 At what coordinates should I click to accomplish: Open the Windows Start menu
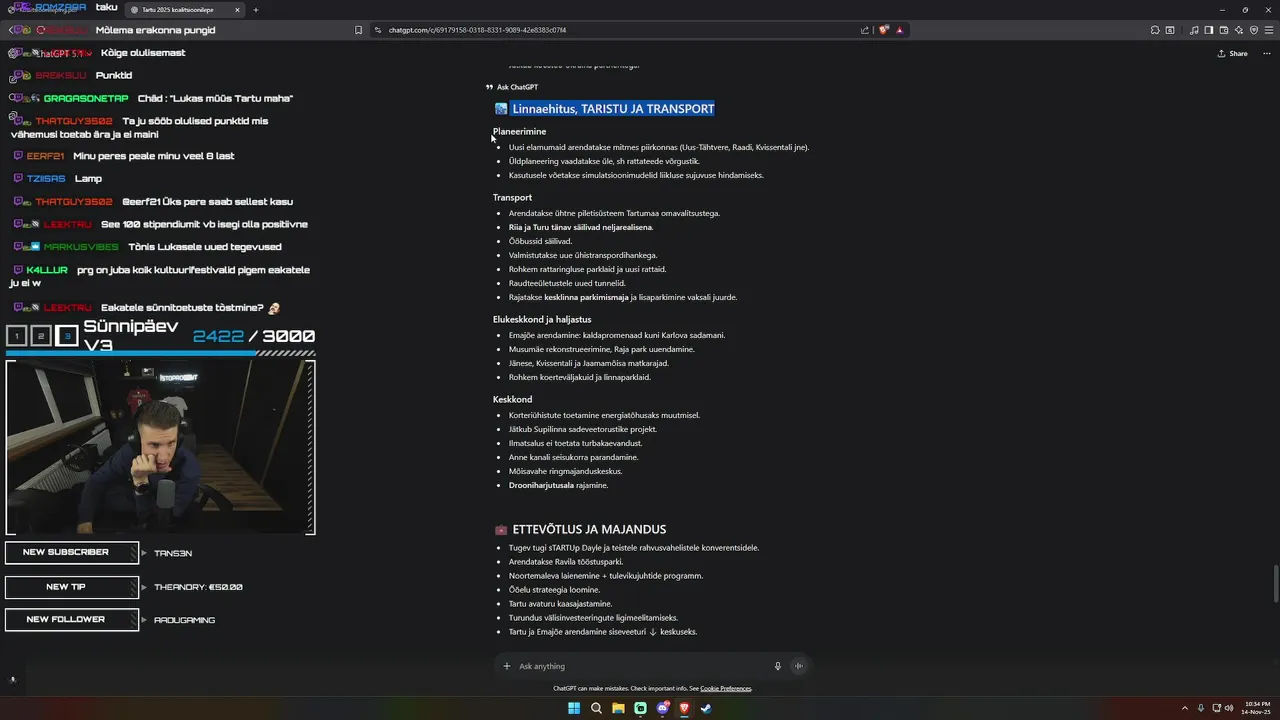(574, 708)
